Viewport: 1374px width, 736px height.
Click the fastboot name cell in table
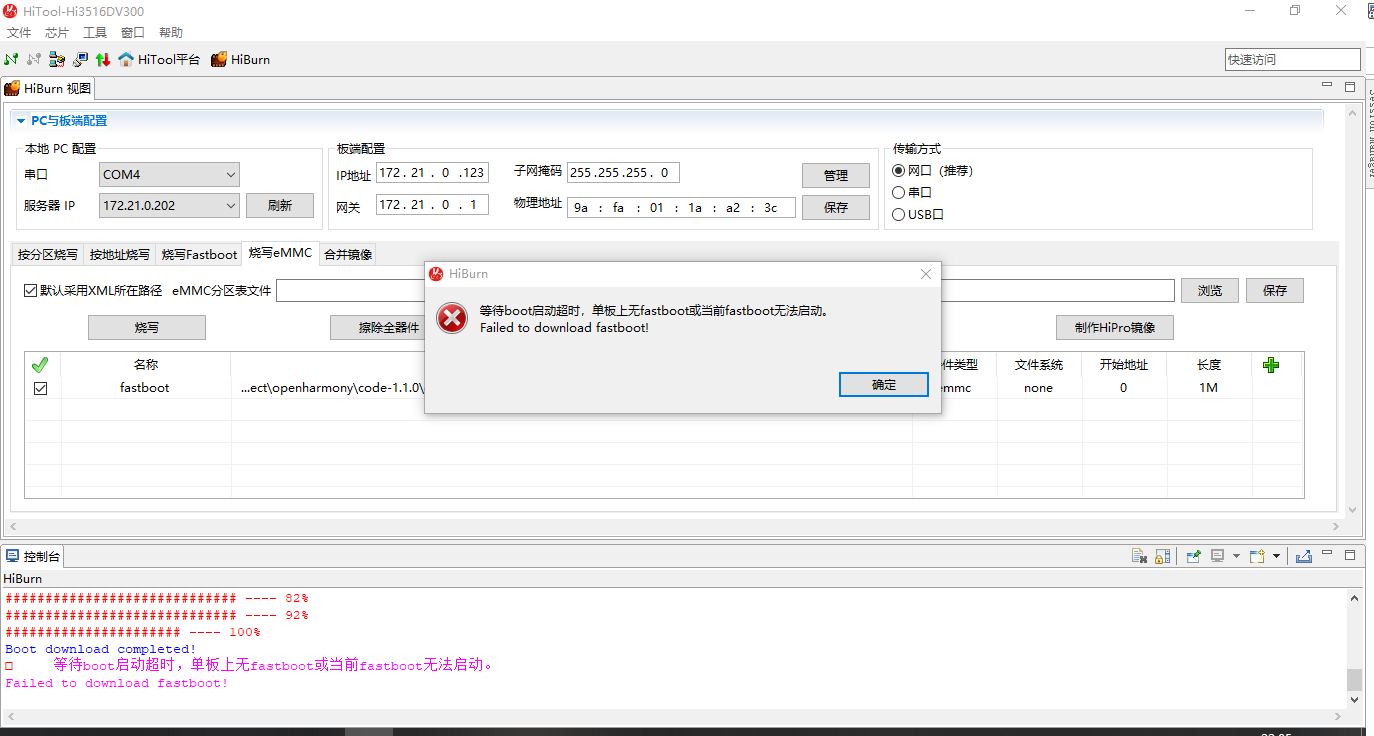[145, 388]
